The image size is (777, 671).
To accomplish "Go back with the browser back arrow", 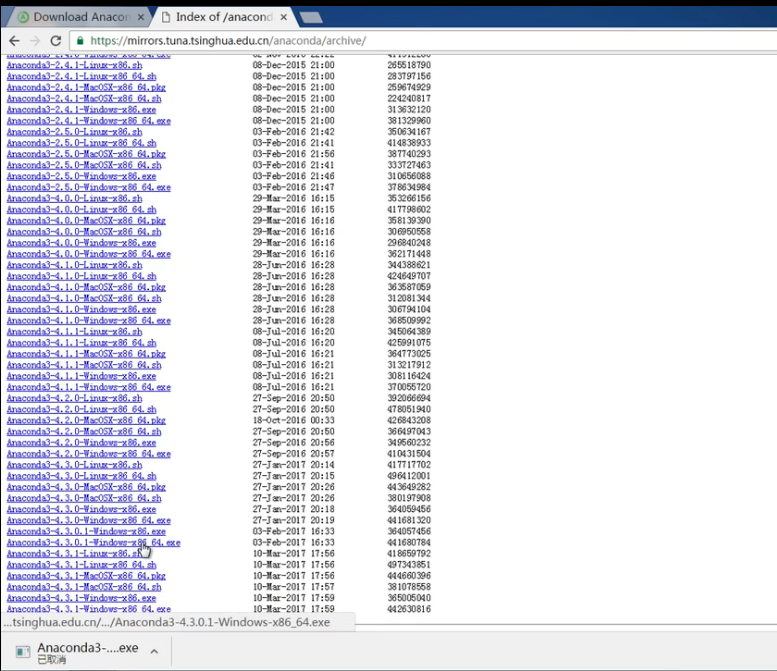I will click(x=14, y=41).
